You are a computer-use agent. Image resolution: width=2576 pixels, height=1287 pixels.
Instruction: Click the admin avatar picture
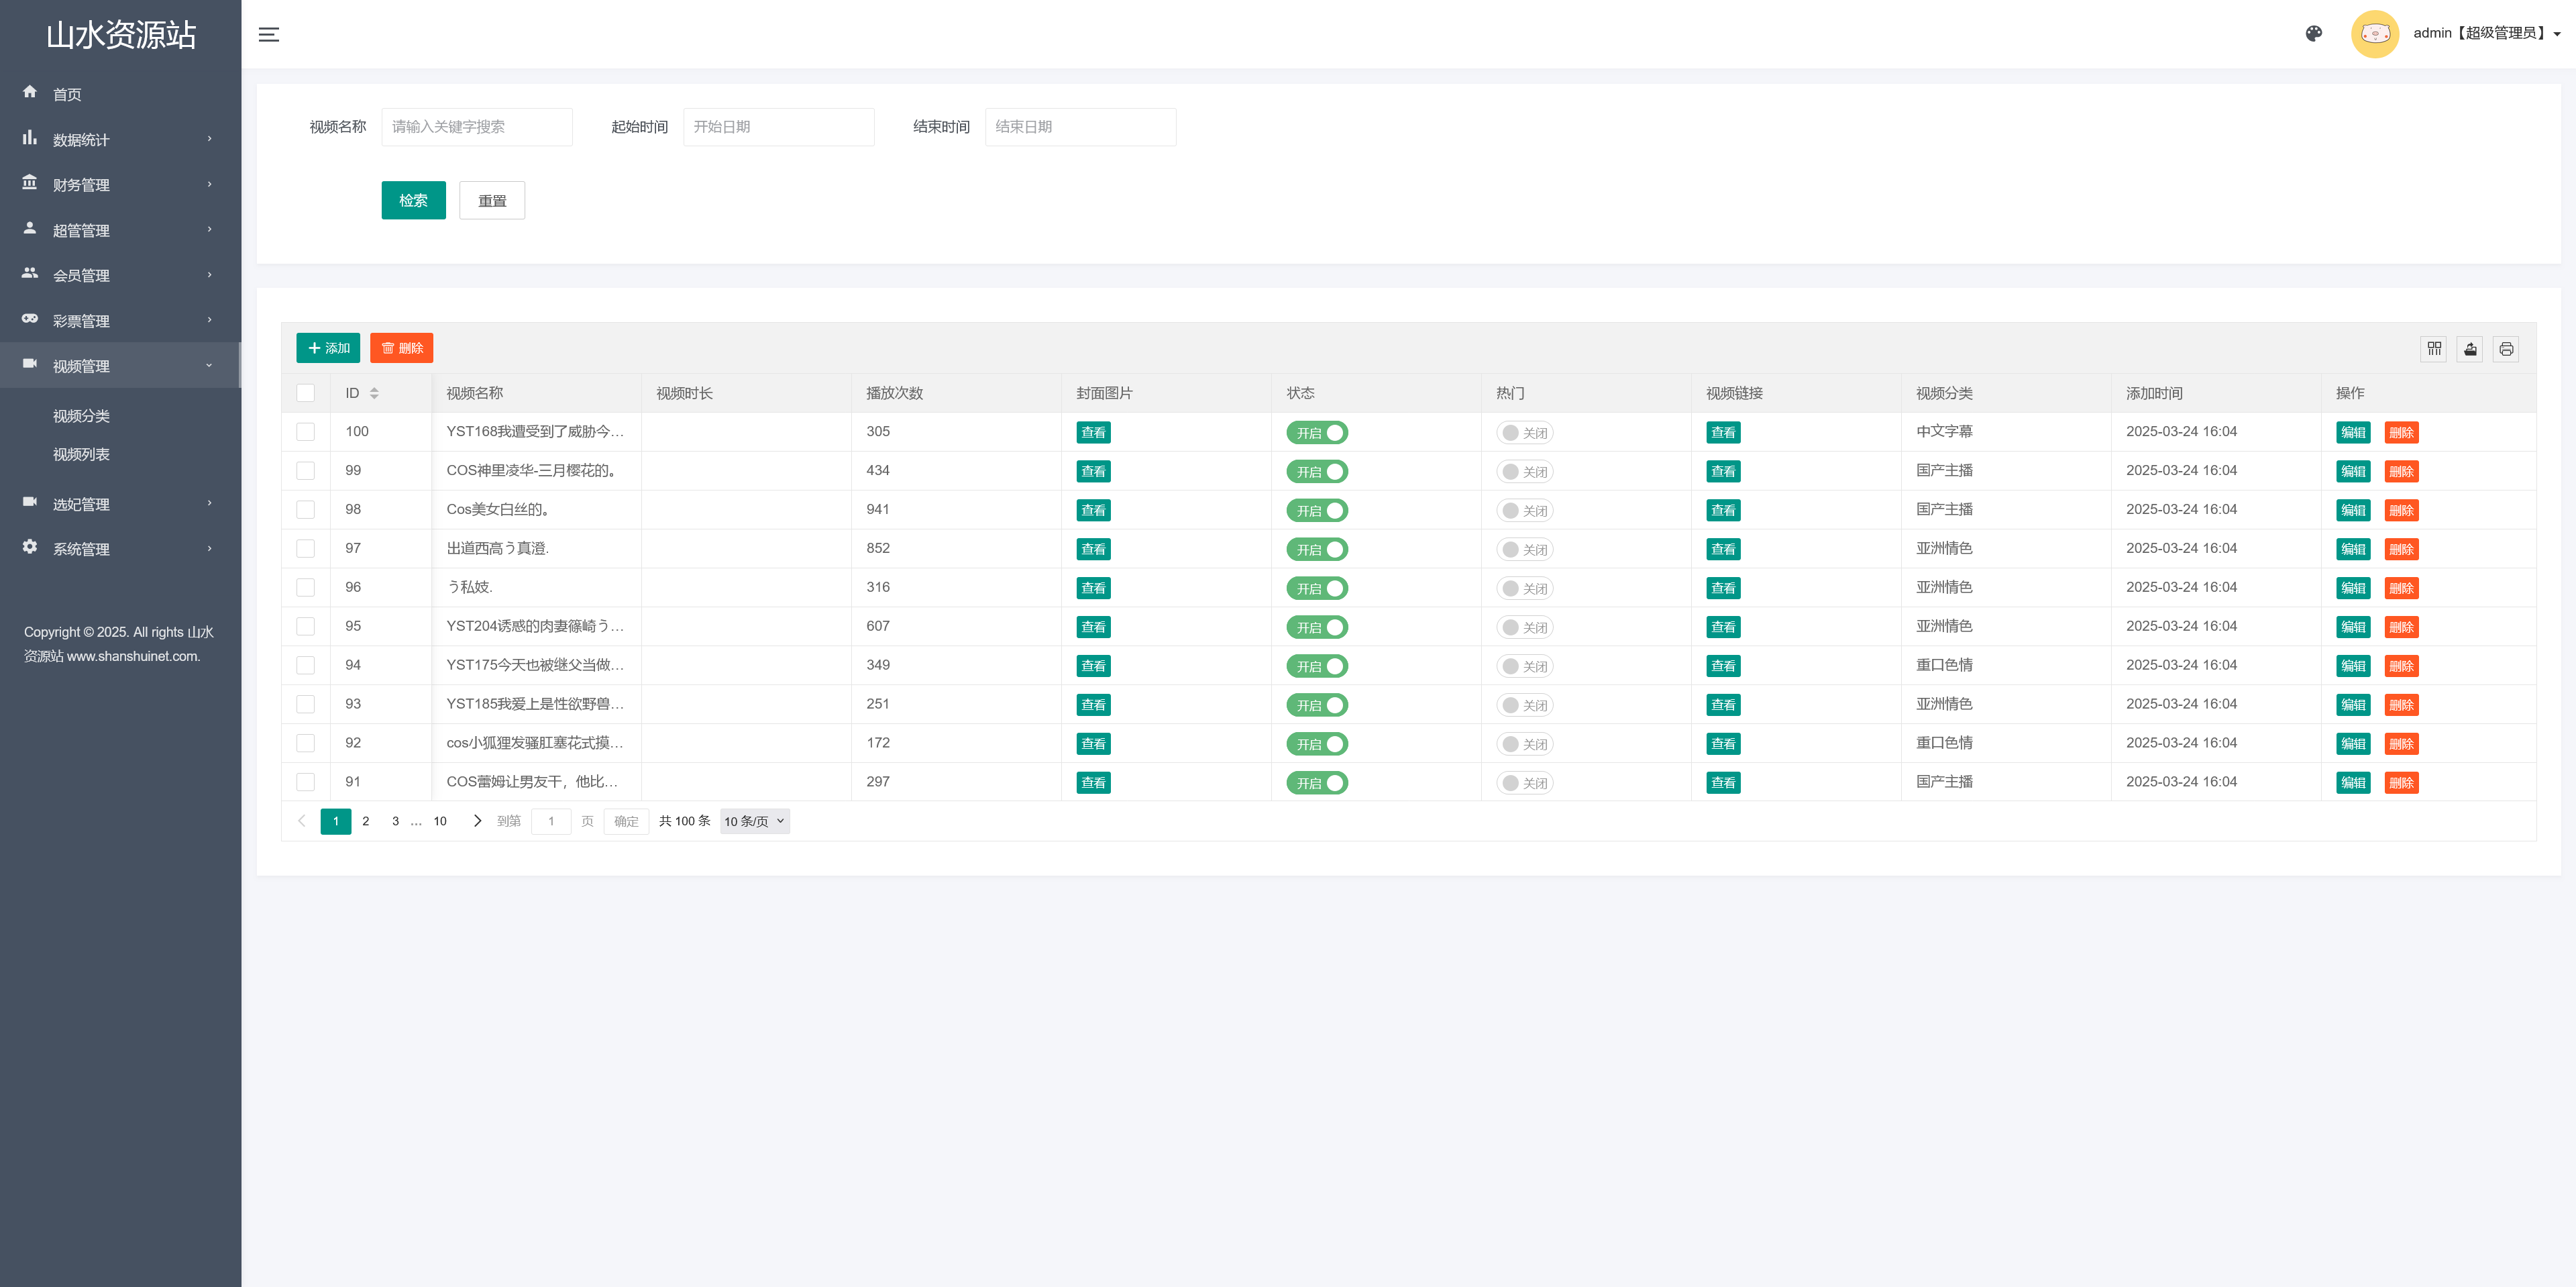(2375, 34)
